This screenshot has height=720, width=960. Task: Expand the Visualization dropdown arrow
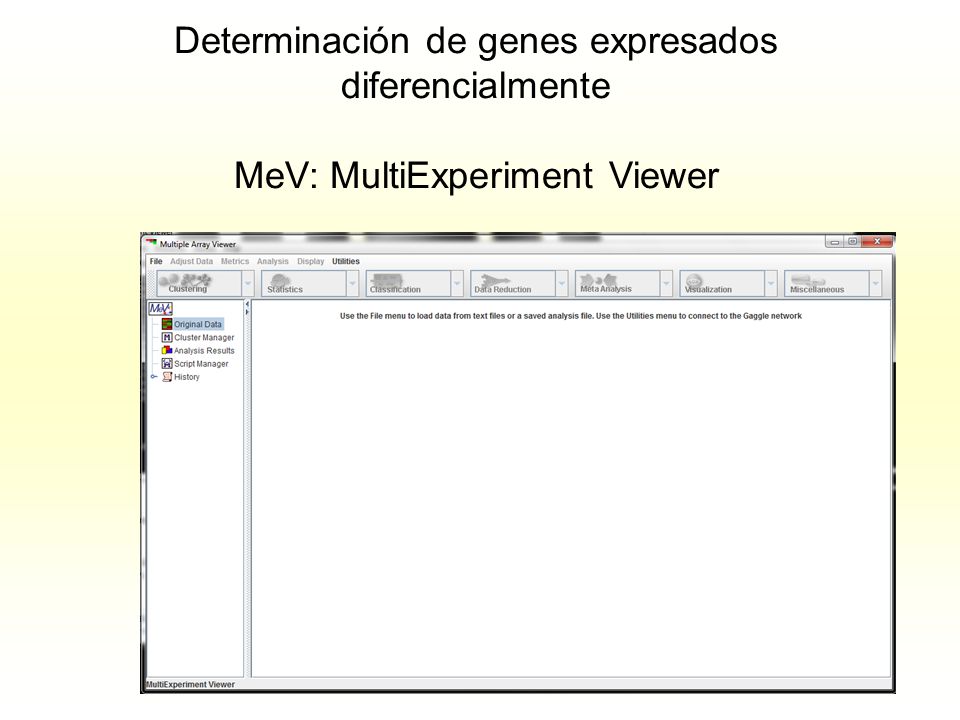click(771, 283)
